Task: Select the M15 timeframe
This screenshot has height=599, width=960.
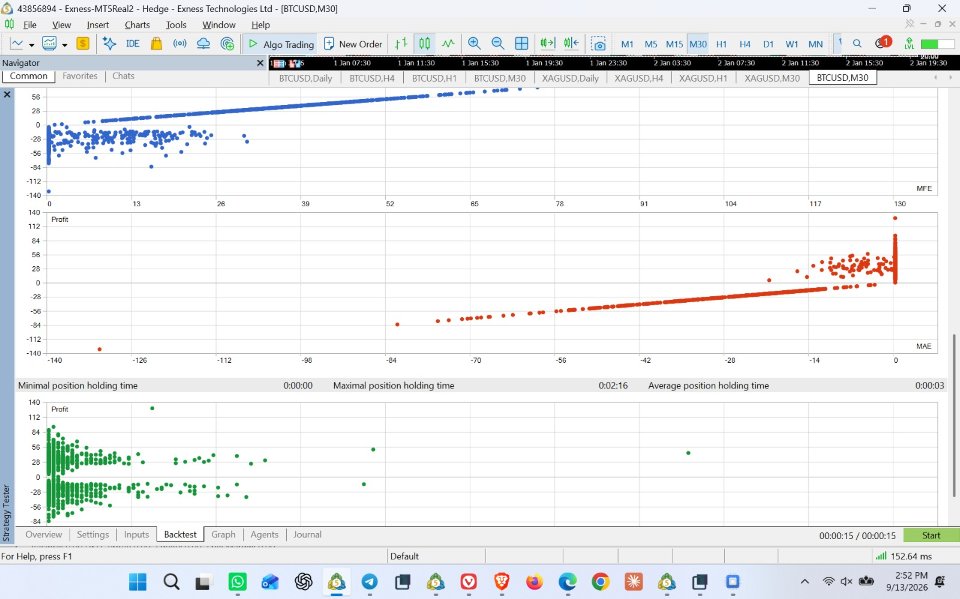Action: click(x=674, y=44)
